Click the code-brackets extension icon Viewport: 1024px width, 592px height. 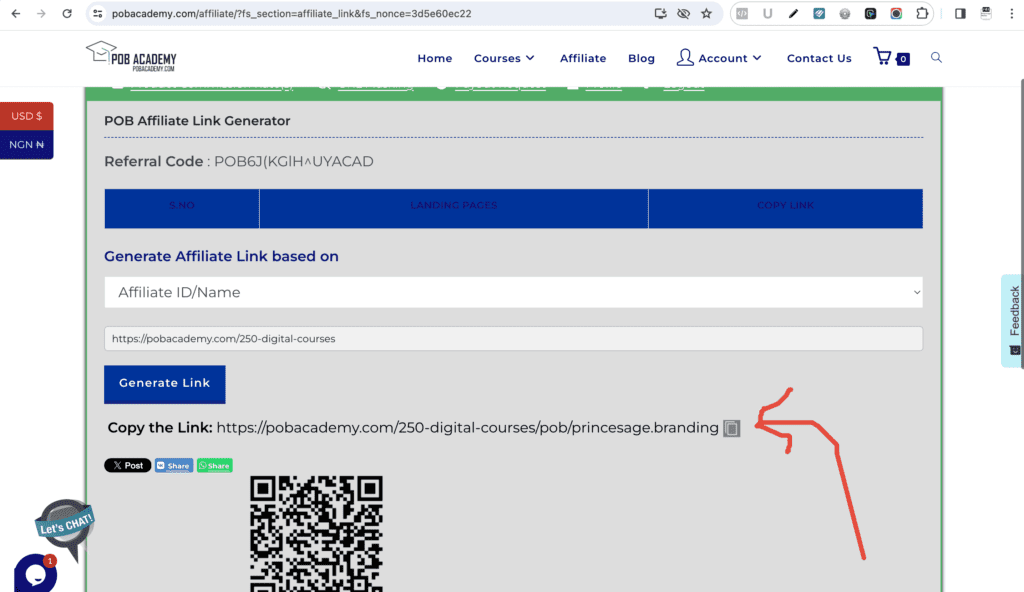742,13
